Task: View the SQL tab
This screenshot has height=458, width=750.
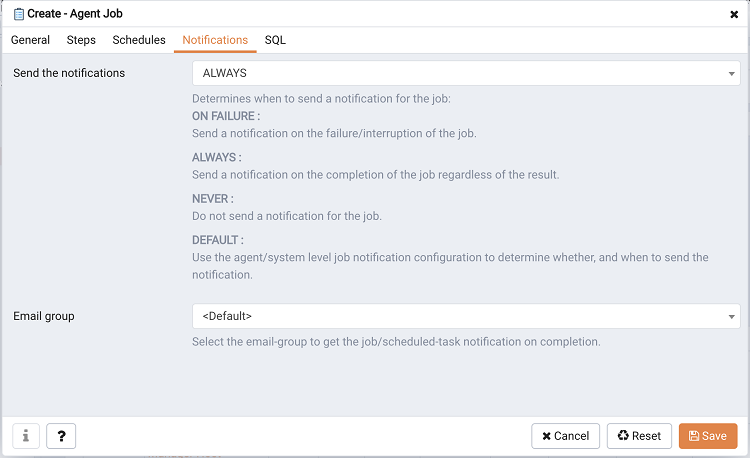Action: click(275, 40)
